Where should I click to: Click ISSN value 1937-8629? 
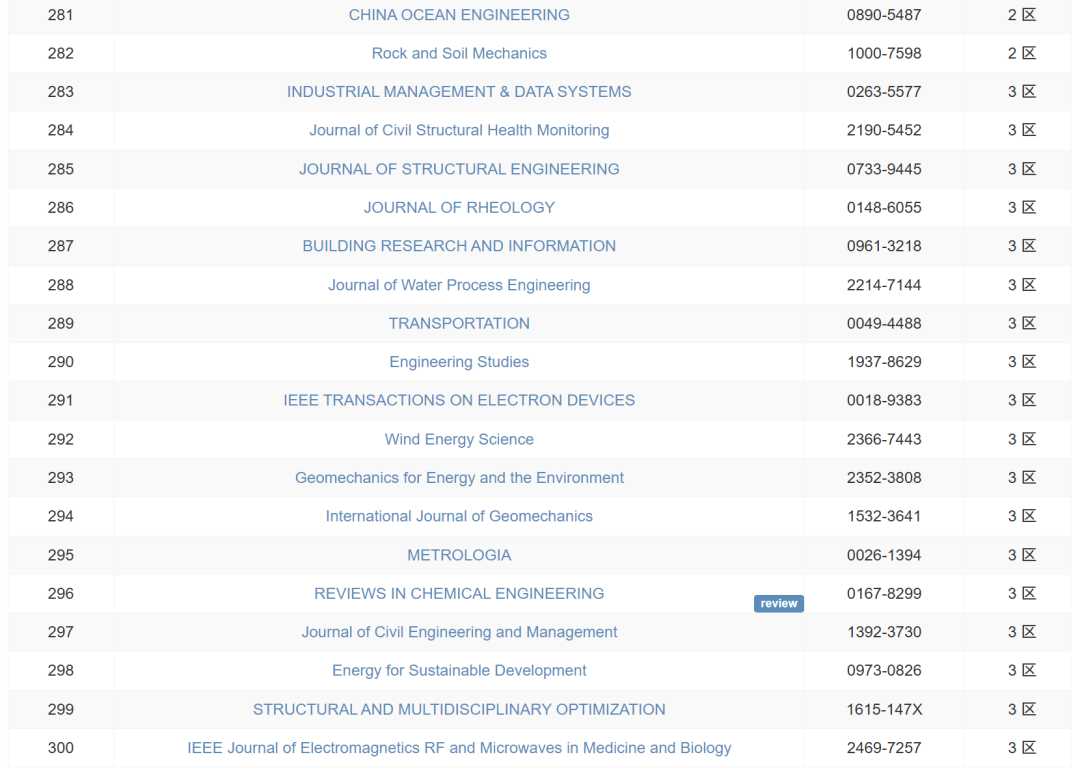(884, 362)
